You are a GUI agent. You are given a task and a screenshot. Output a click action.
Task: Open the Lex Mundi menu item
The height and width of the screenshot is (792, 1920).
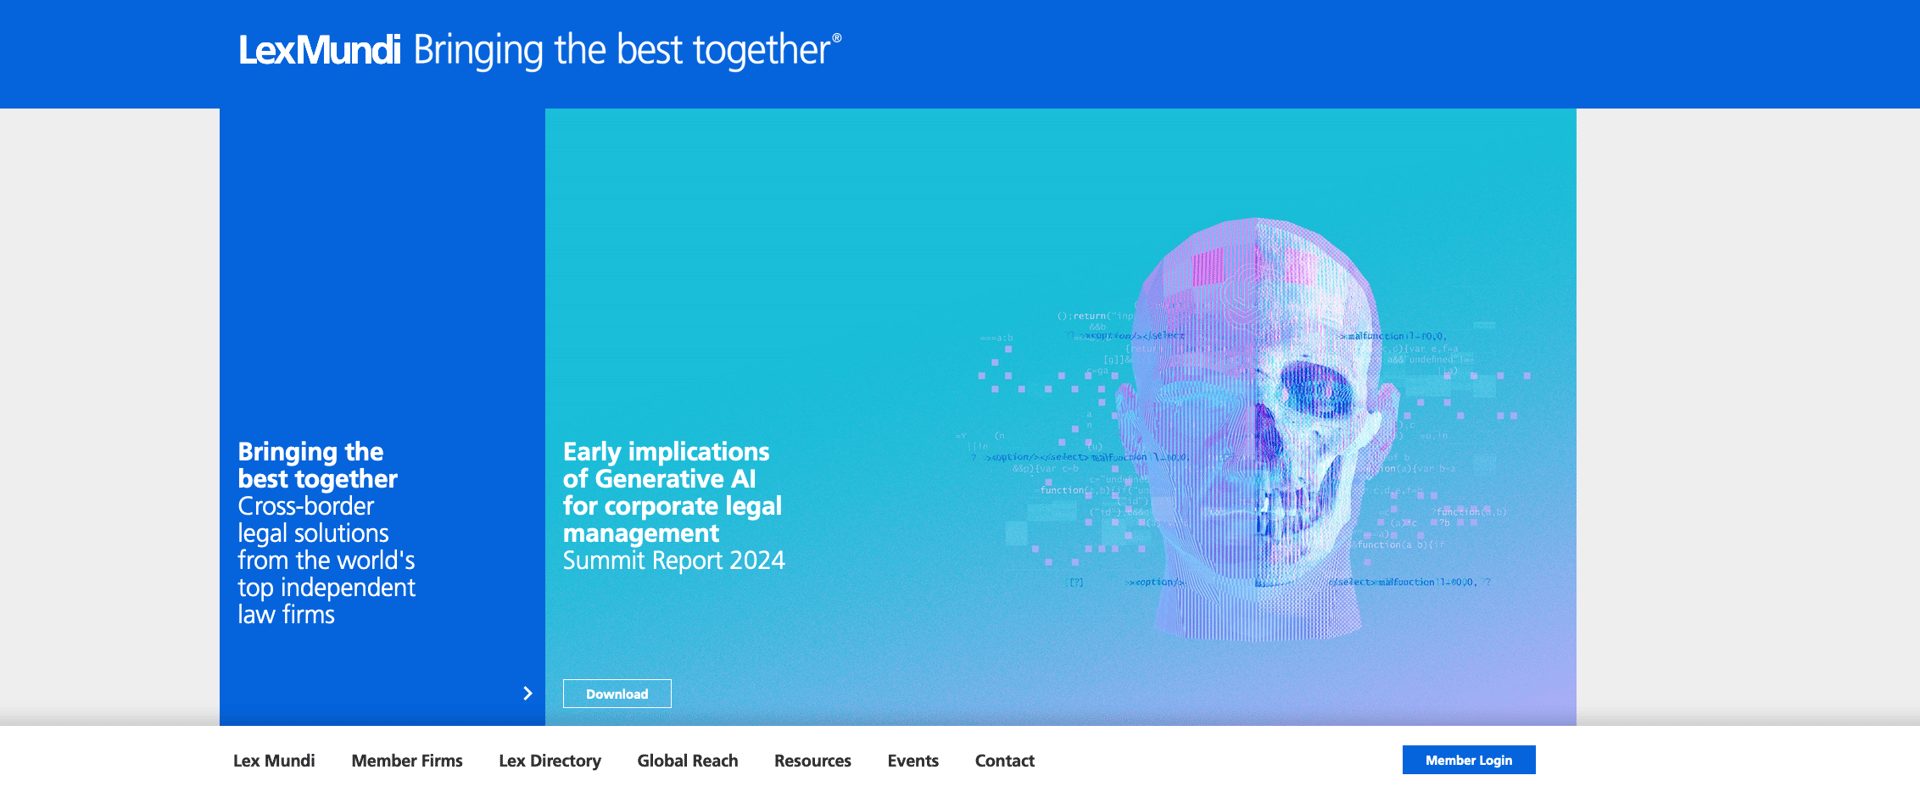point(274,761)
